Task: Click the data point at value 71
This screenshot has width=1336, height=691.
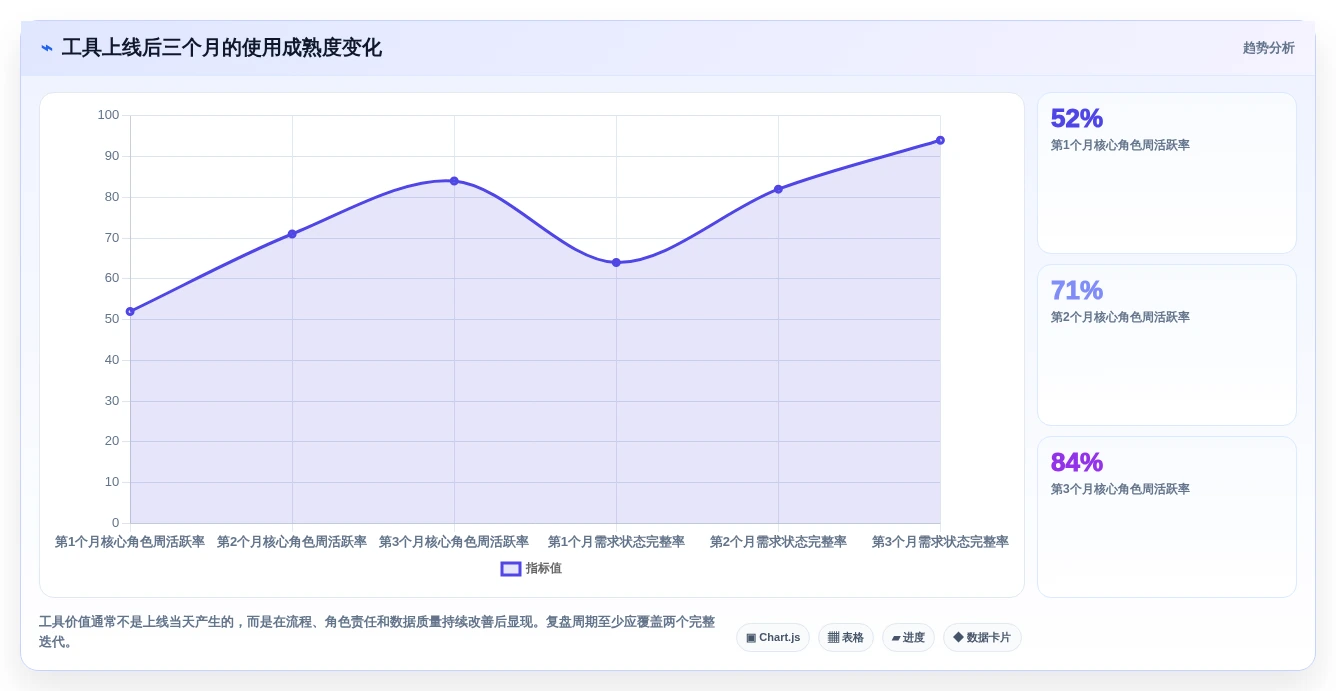Action: [292, 234]
